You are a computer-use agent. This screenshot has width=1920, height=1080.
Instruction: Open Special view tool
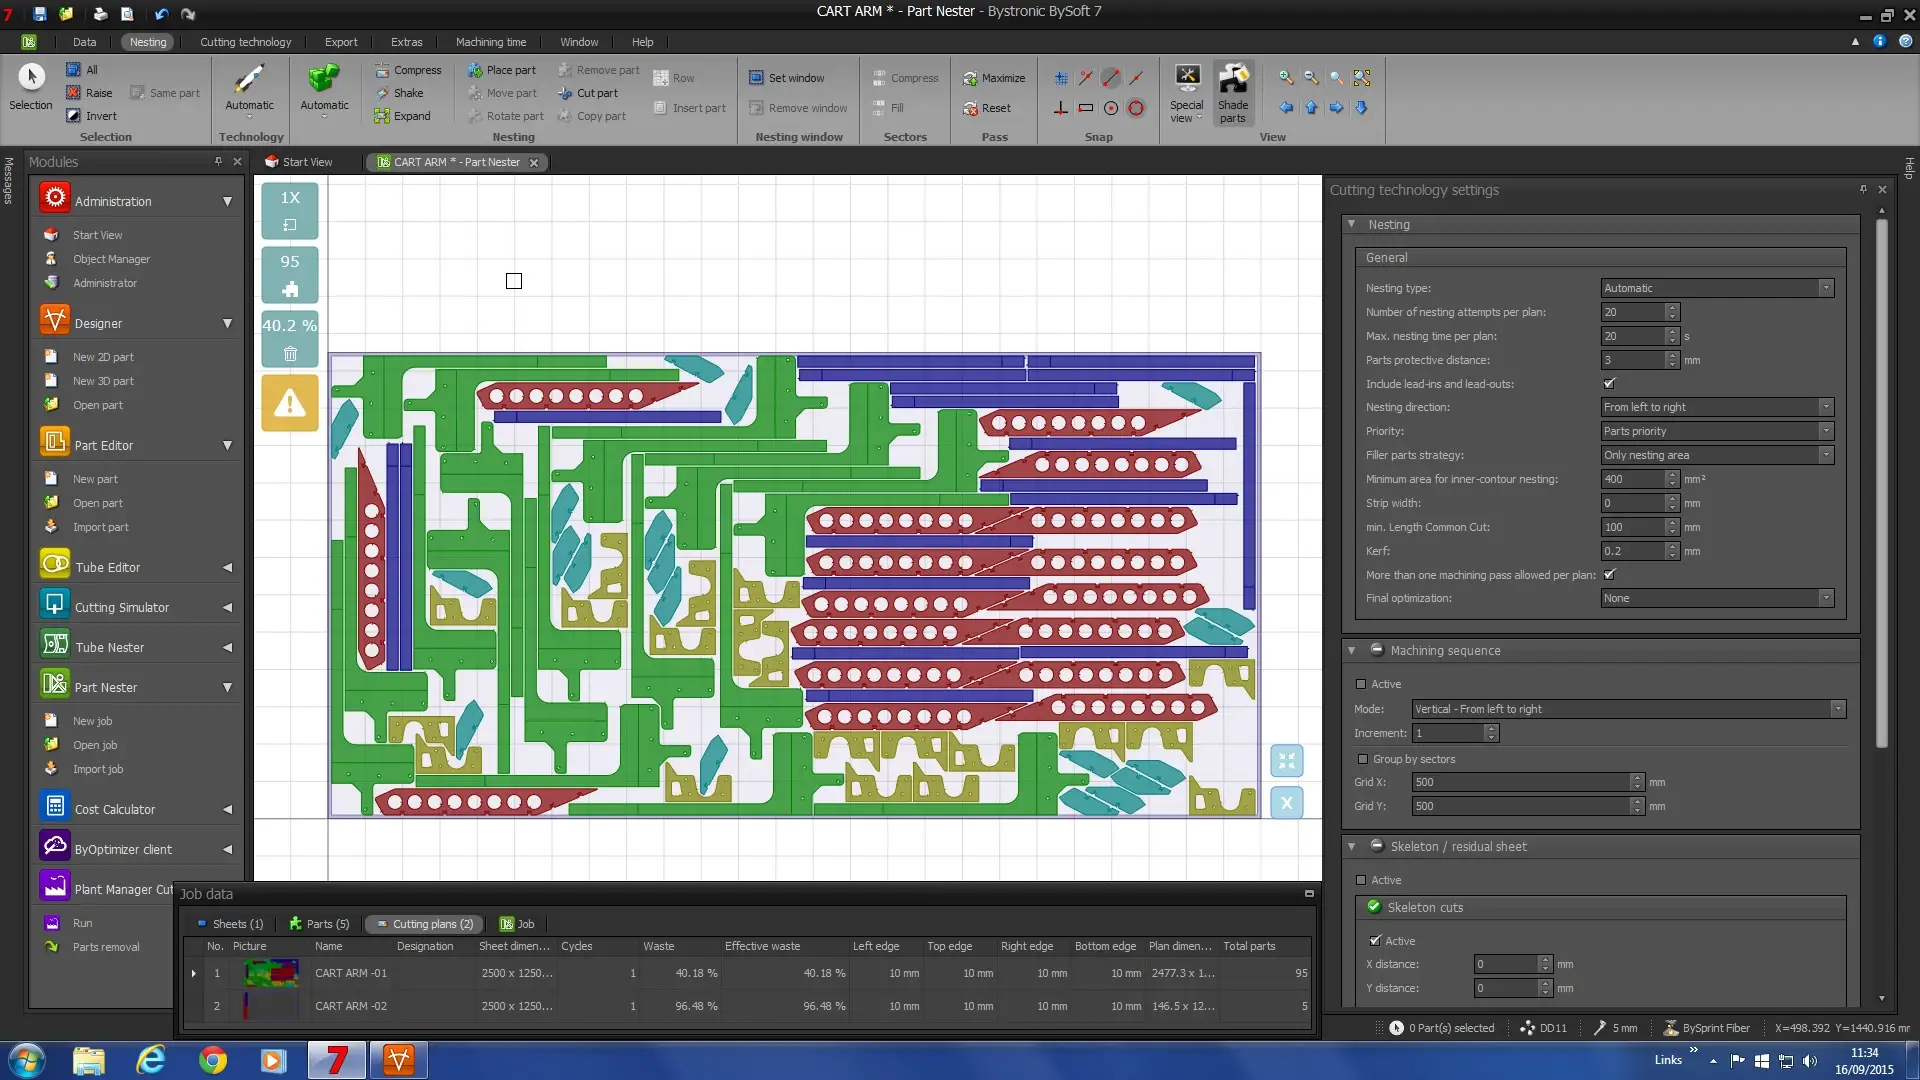[x=1186, y=93]
